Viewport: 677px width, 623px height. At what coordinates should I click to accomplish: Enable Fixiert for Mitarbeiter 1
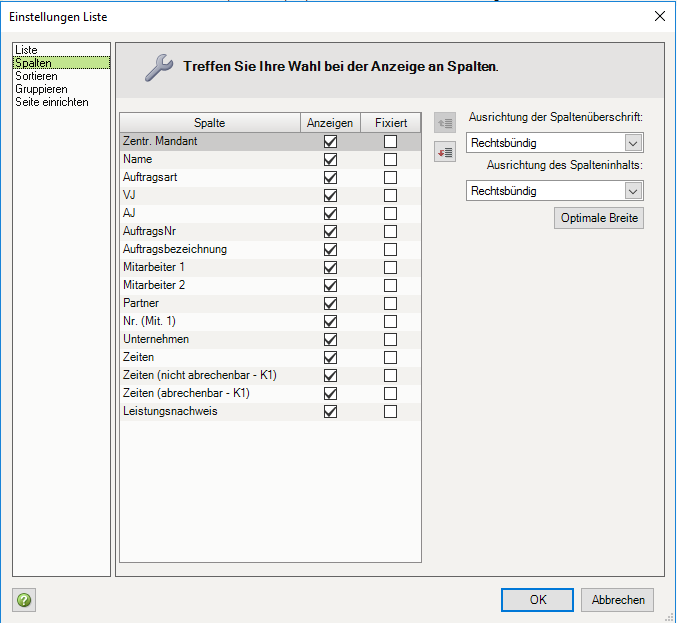pyautogui.click(x=390, y=268)
